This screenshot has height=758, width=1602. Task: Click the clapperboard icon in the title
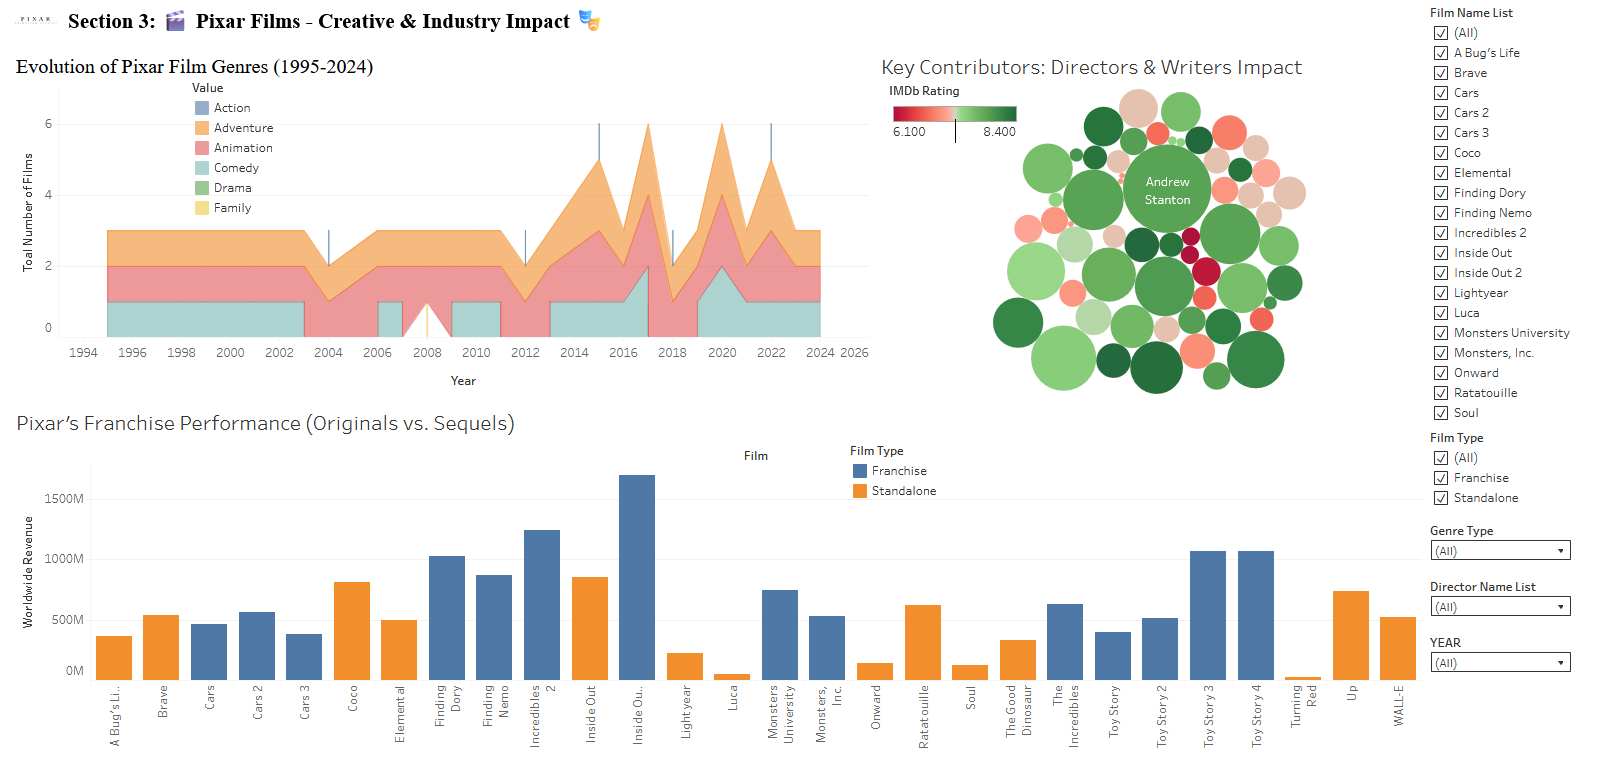175,21
